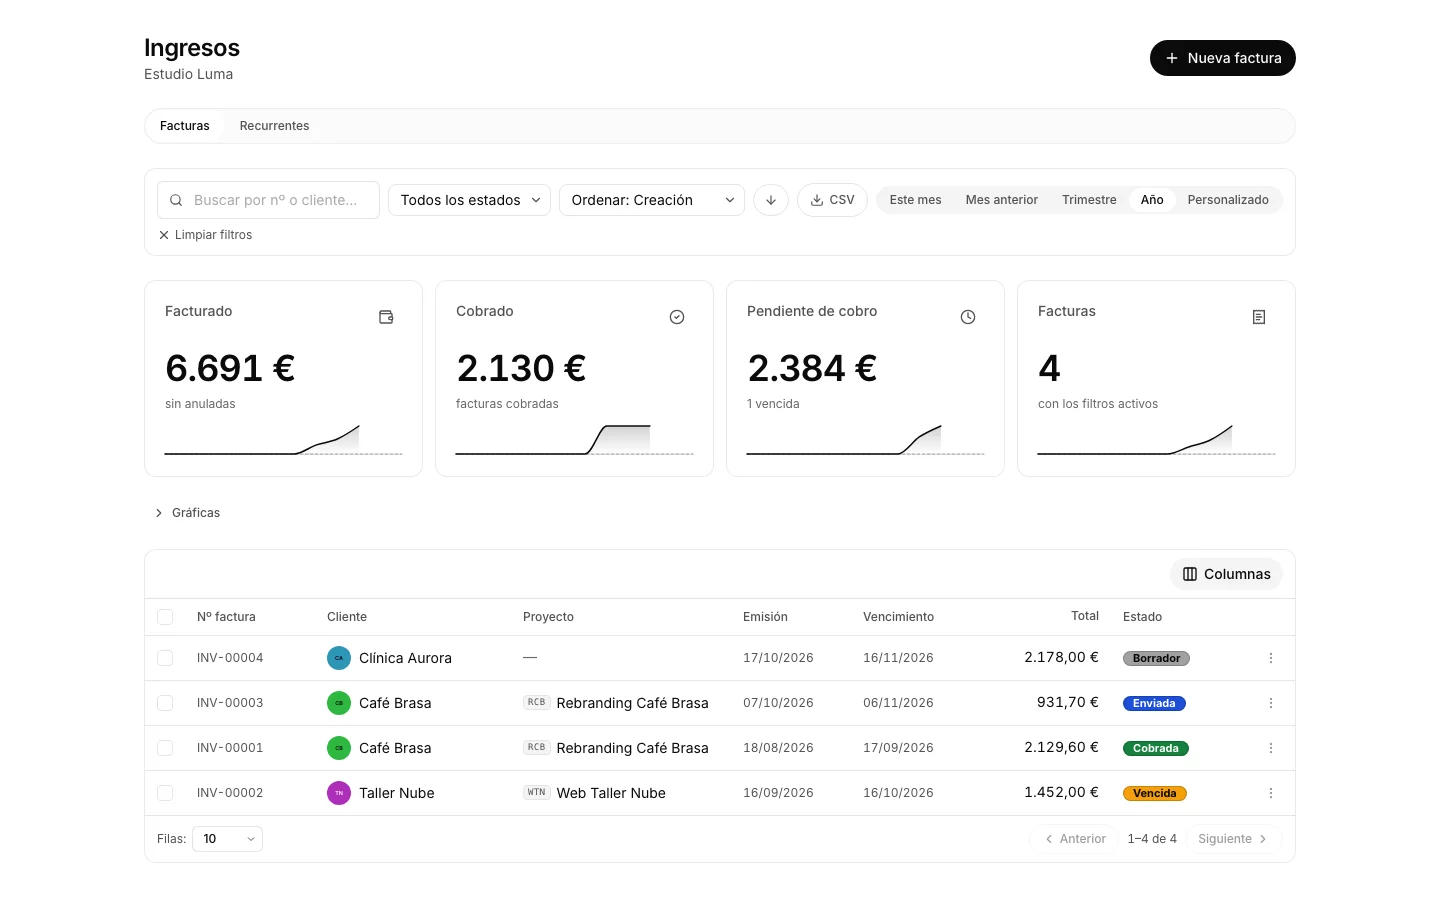Open row actions menu for INV-00002
Viewport: 1440px width, 900px height.
pos(1271,793)
